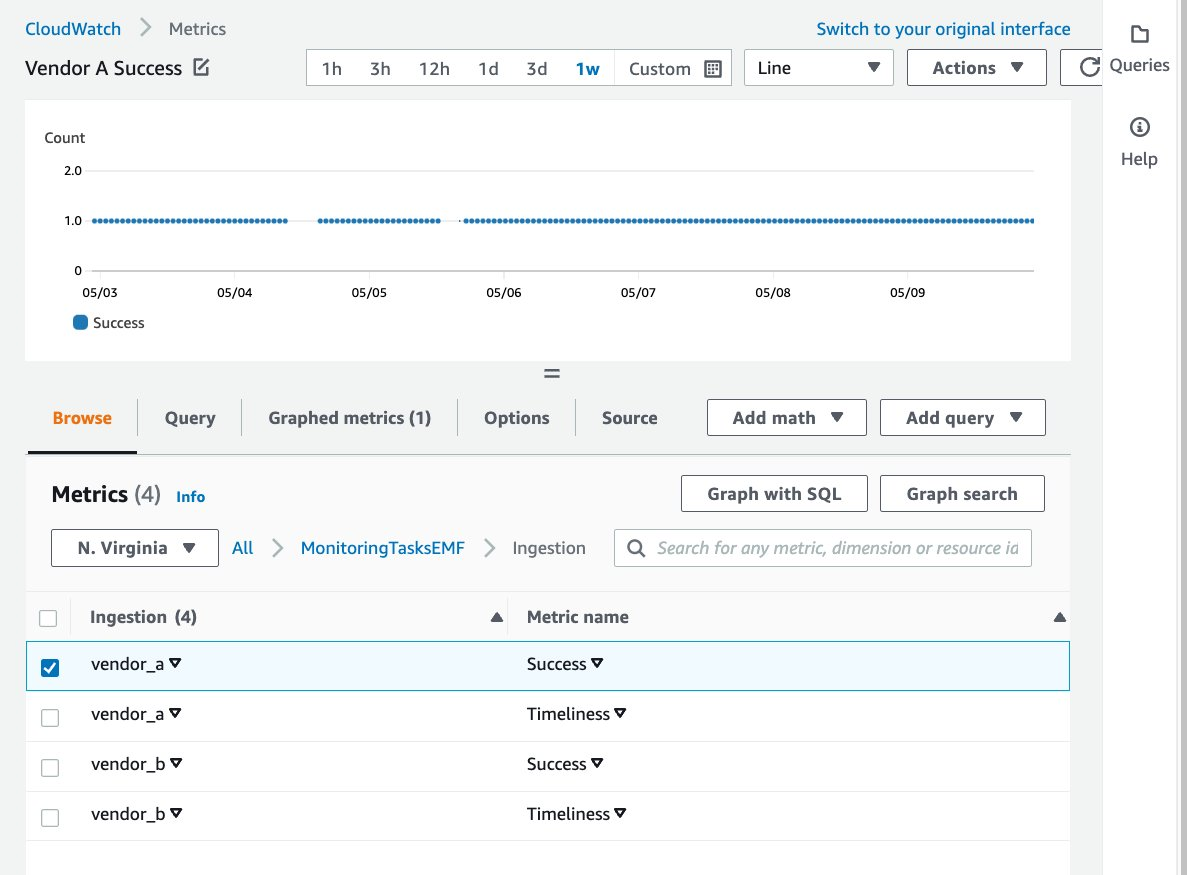
Task: Open the Source tab
Action: click(x=630, y=417)
